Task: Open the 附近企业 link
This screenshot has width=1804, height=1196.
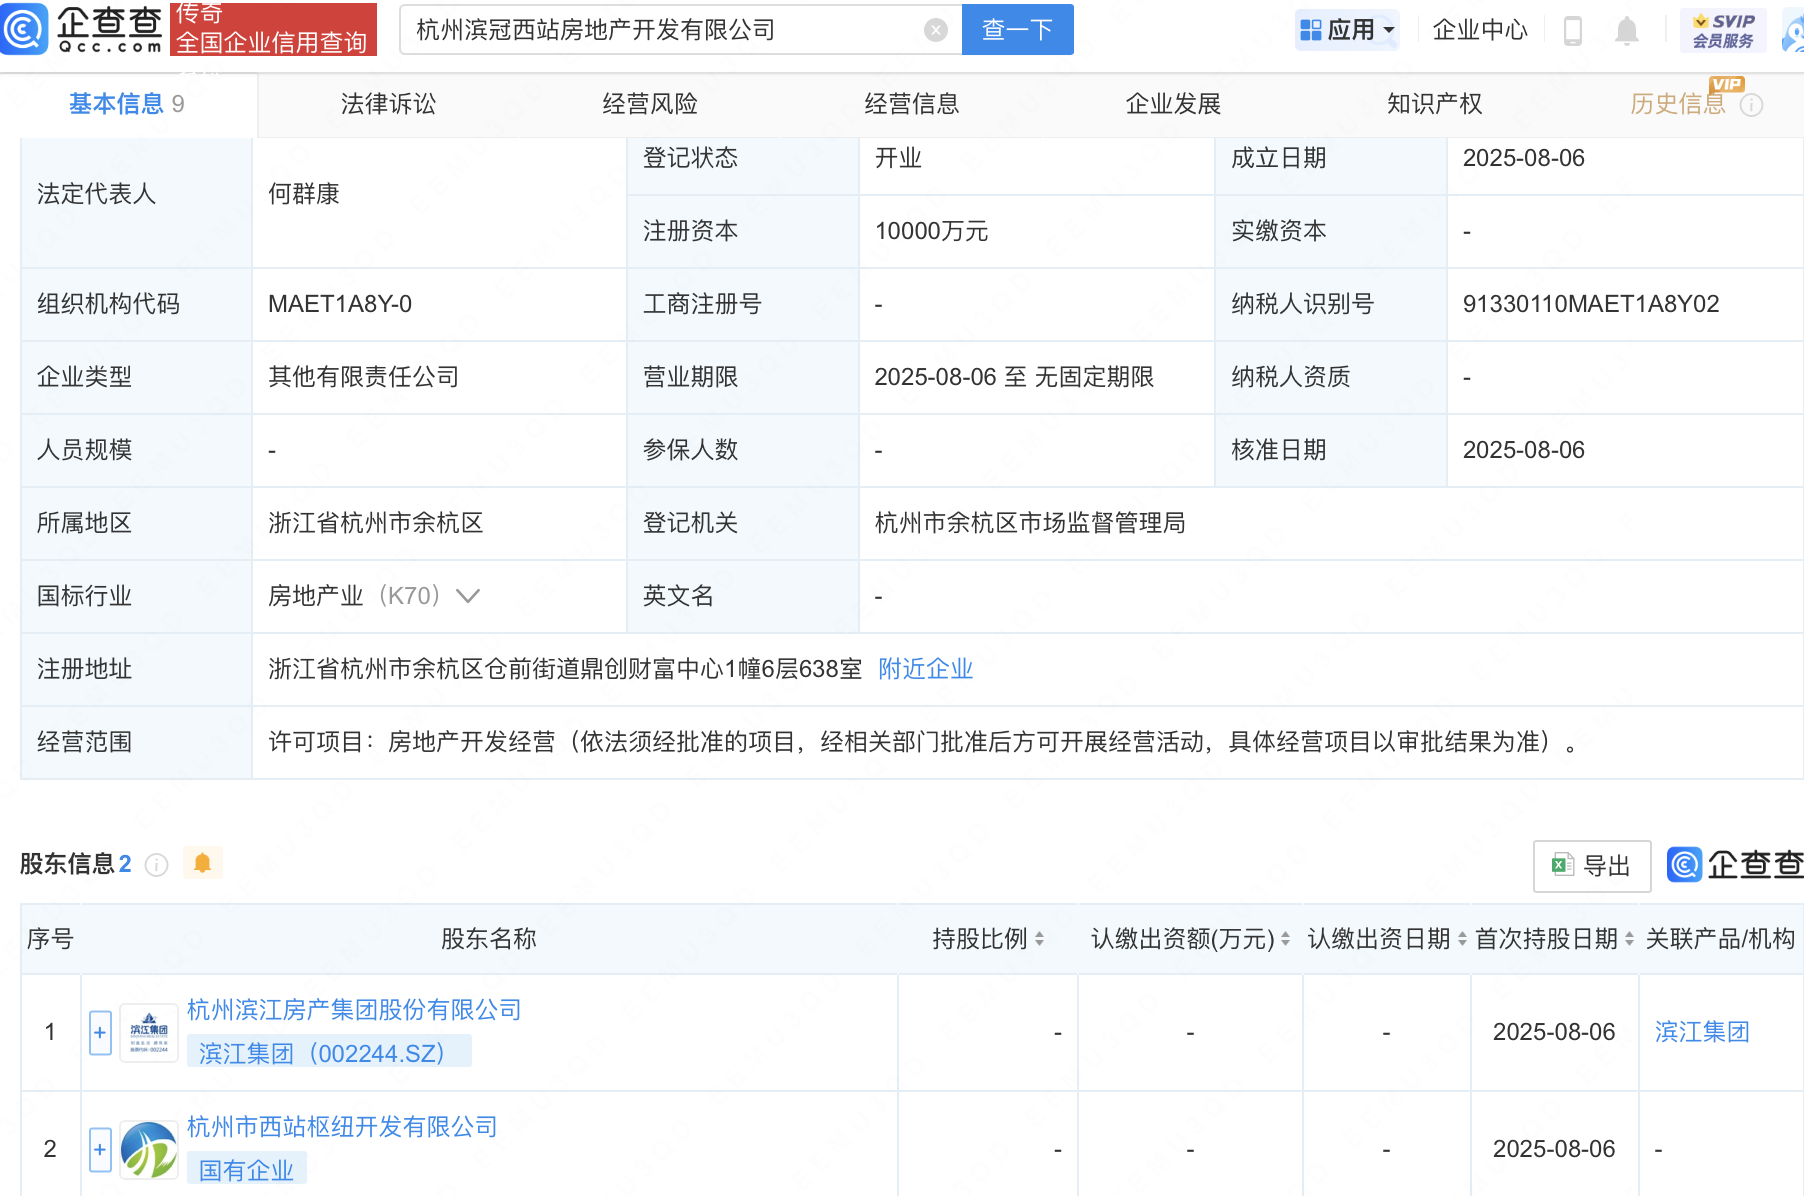Action: coord(925,669)
